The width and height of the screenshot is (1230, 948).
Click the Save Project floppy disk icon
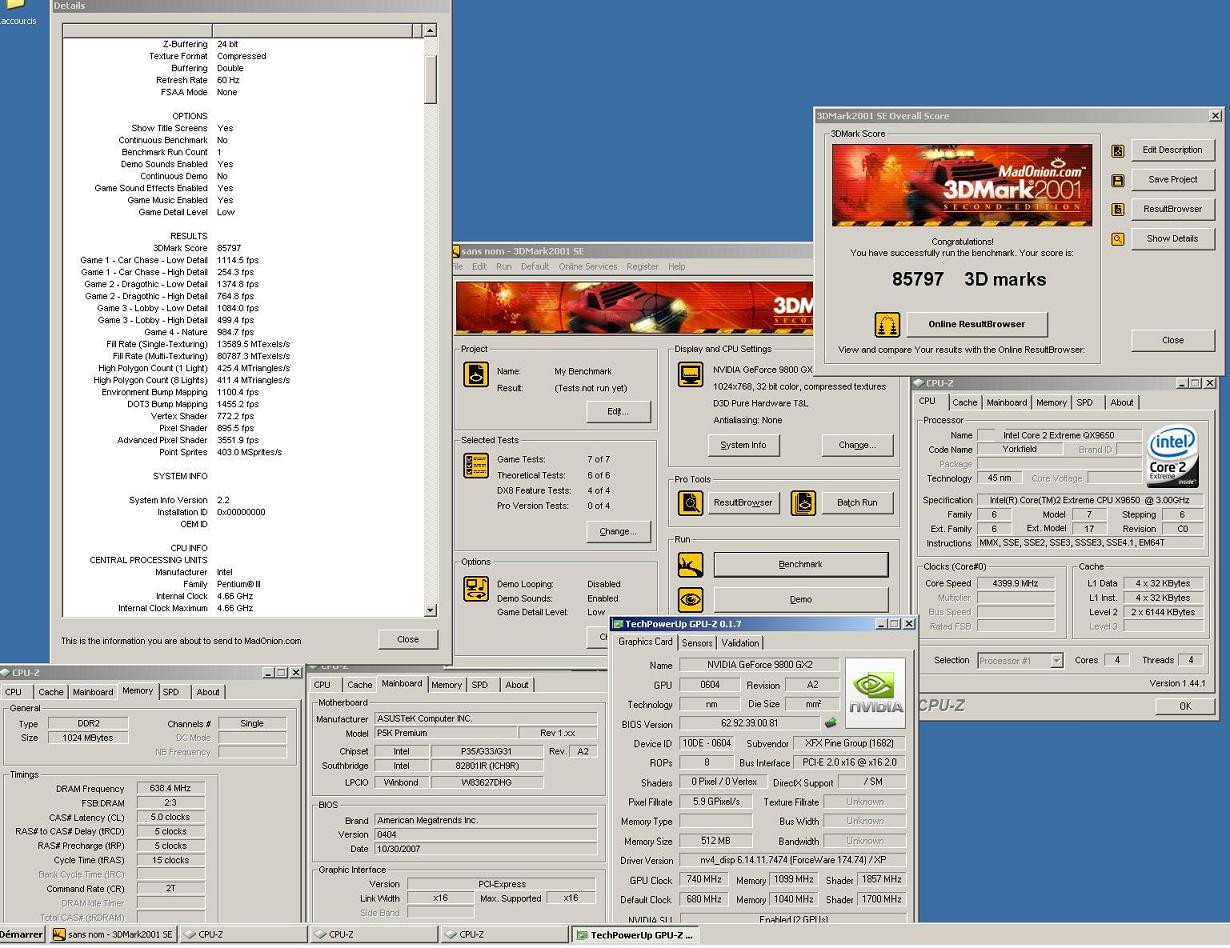point(1118,181)
